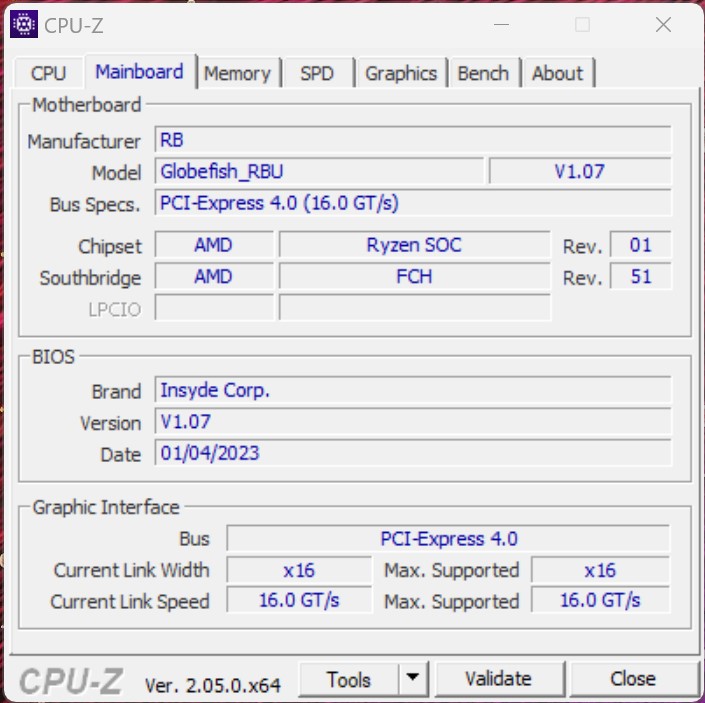This screenshot has width=705, height=703.
Task: Click the Close button at bottom
Action: click(x=633, y=679)
